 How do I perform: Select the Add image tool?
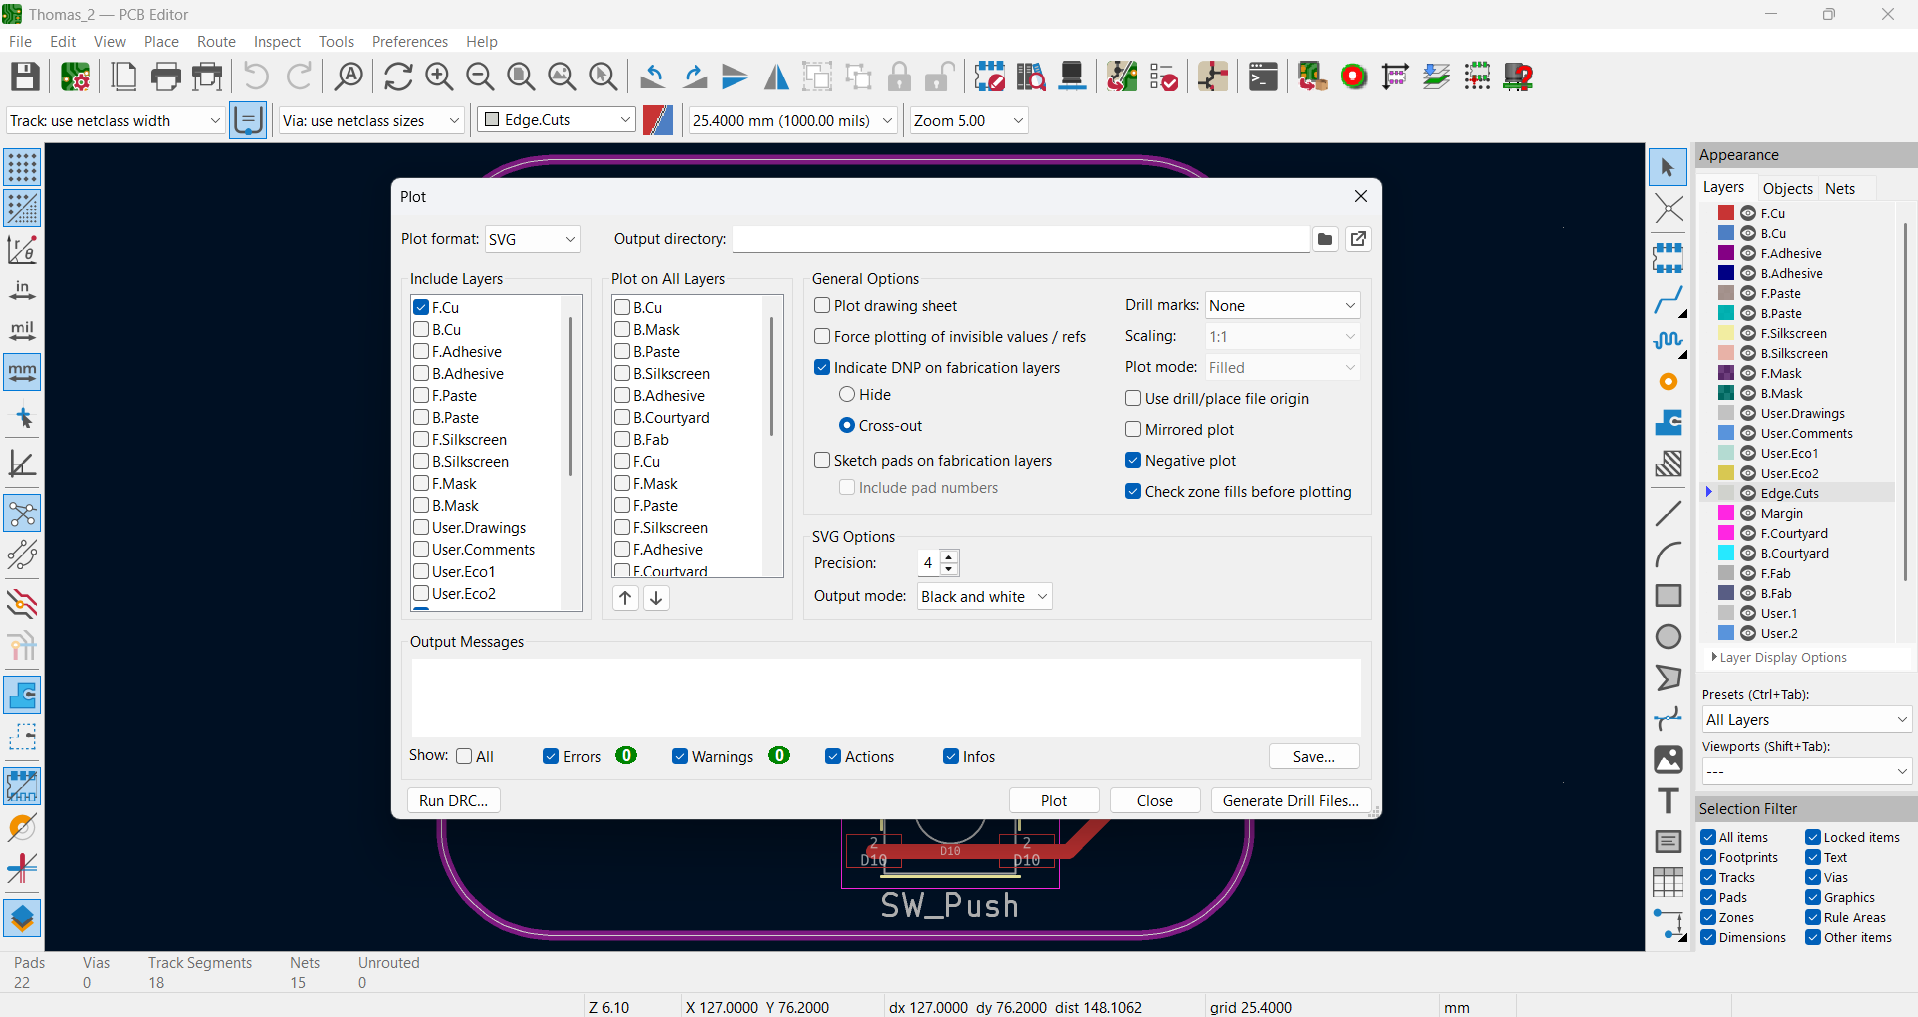[1668, 759]
